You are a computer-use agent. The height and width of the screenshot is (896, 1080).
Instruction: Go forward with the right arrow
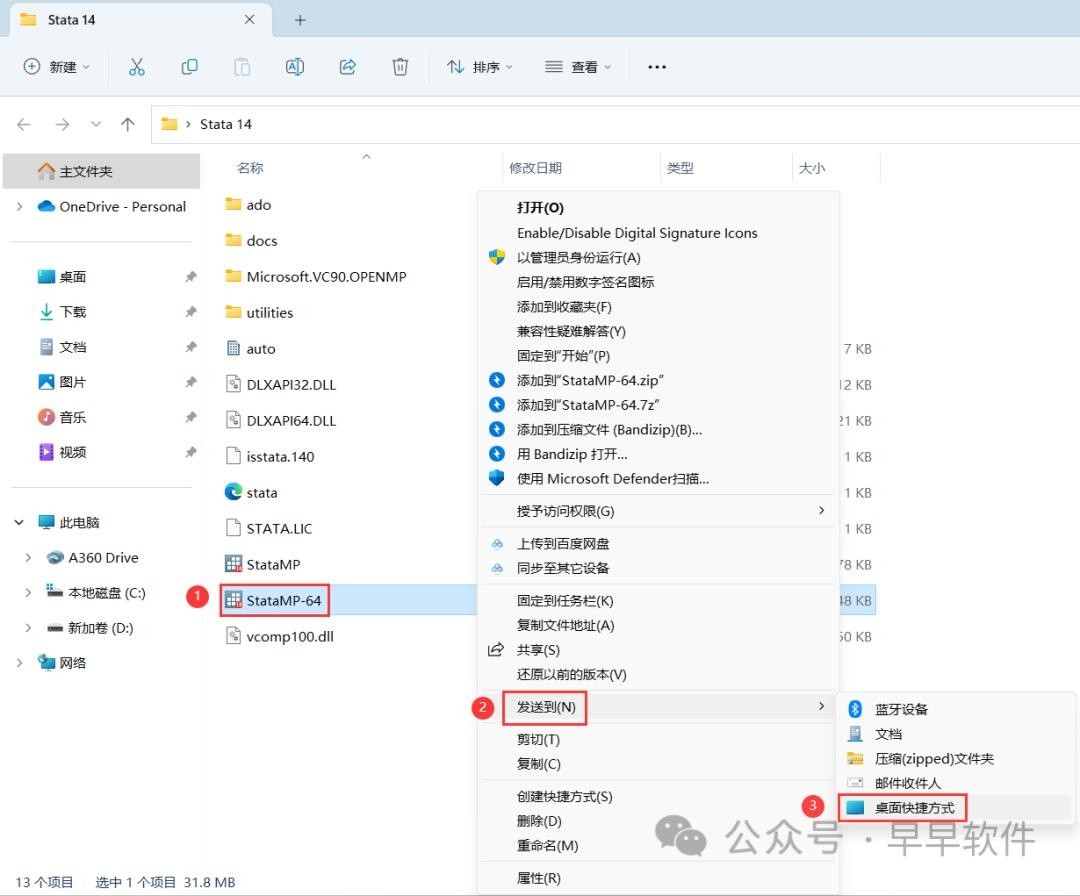pos(63,125)
